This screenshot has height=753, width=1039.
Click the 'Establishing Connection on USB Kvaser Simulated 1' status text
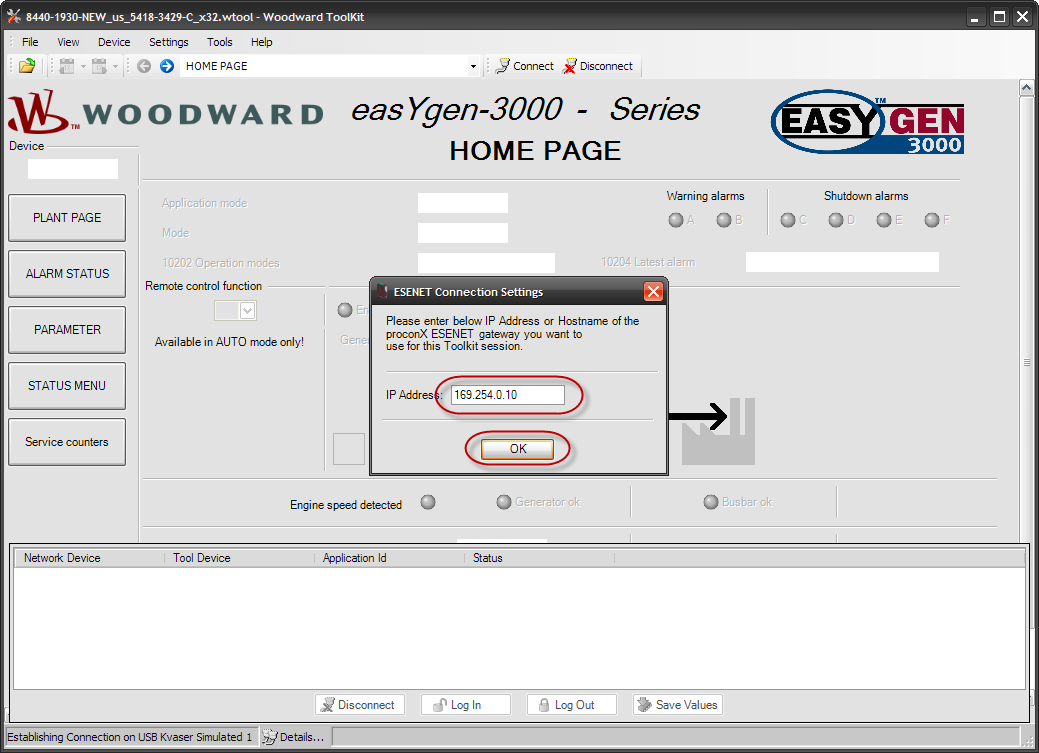pos(129,737)
